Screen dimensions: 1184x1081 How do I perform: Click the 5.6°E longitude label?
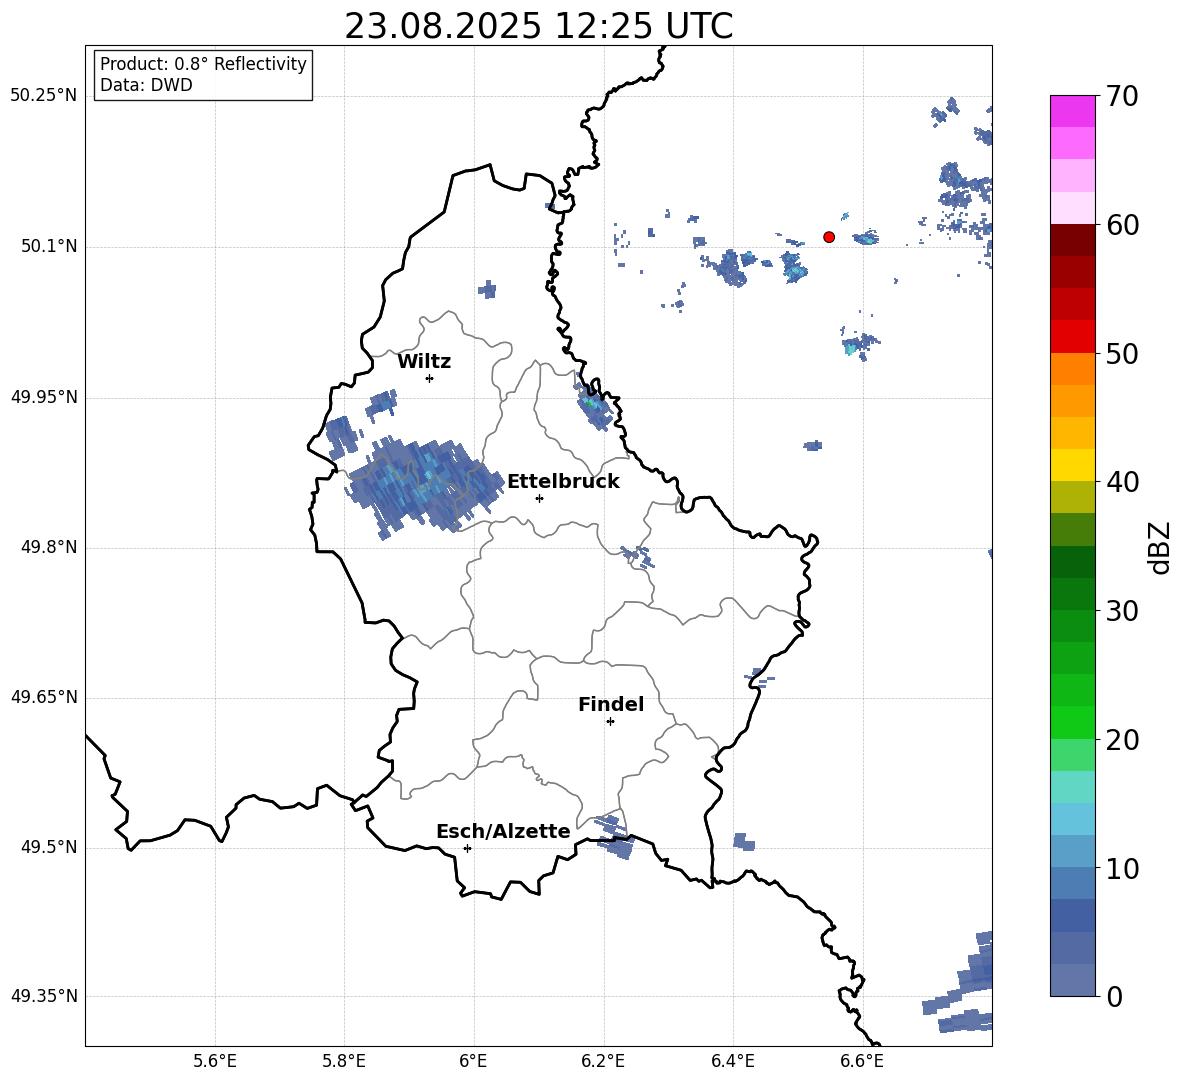pyautogui.click(x=215, y=1061)
